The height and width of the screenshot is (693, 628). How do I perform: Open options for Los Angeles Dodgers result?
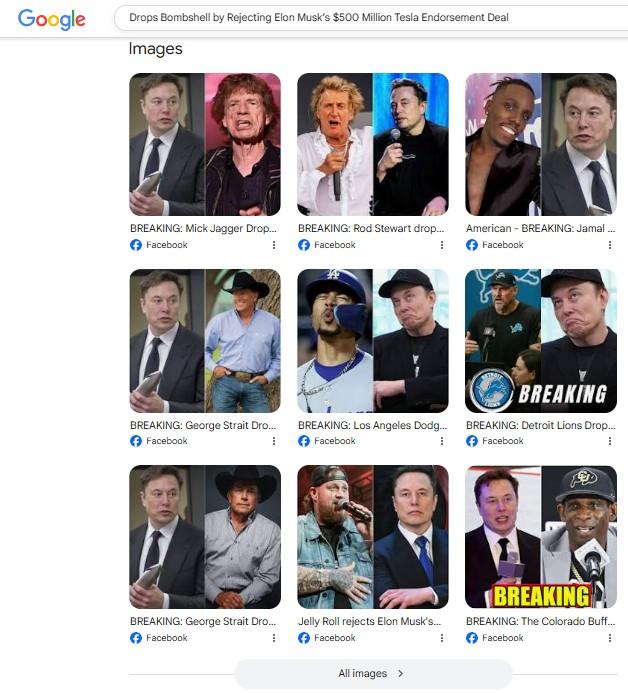(442, 441)
